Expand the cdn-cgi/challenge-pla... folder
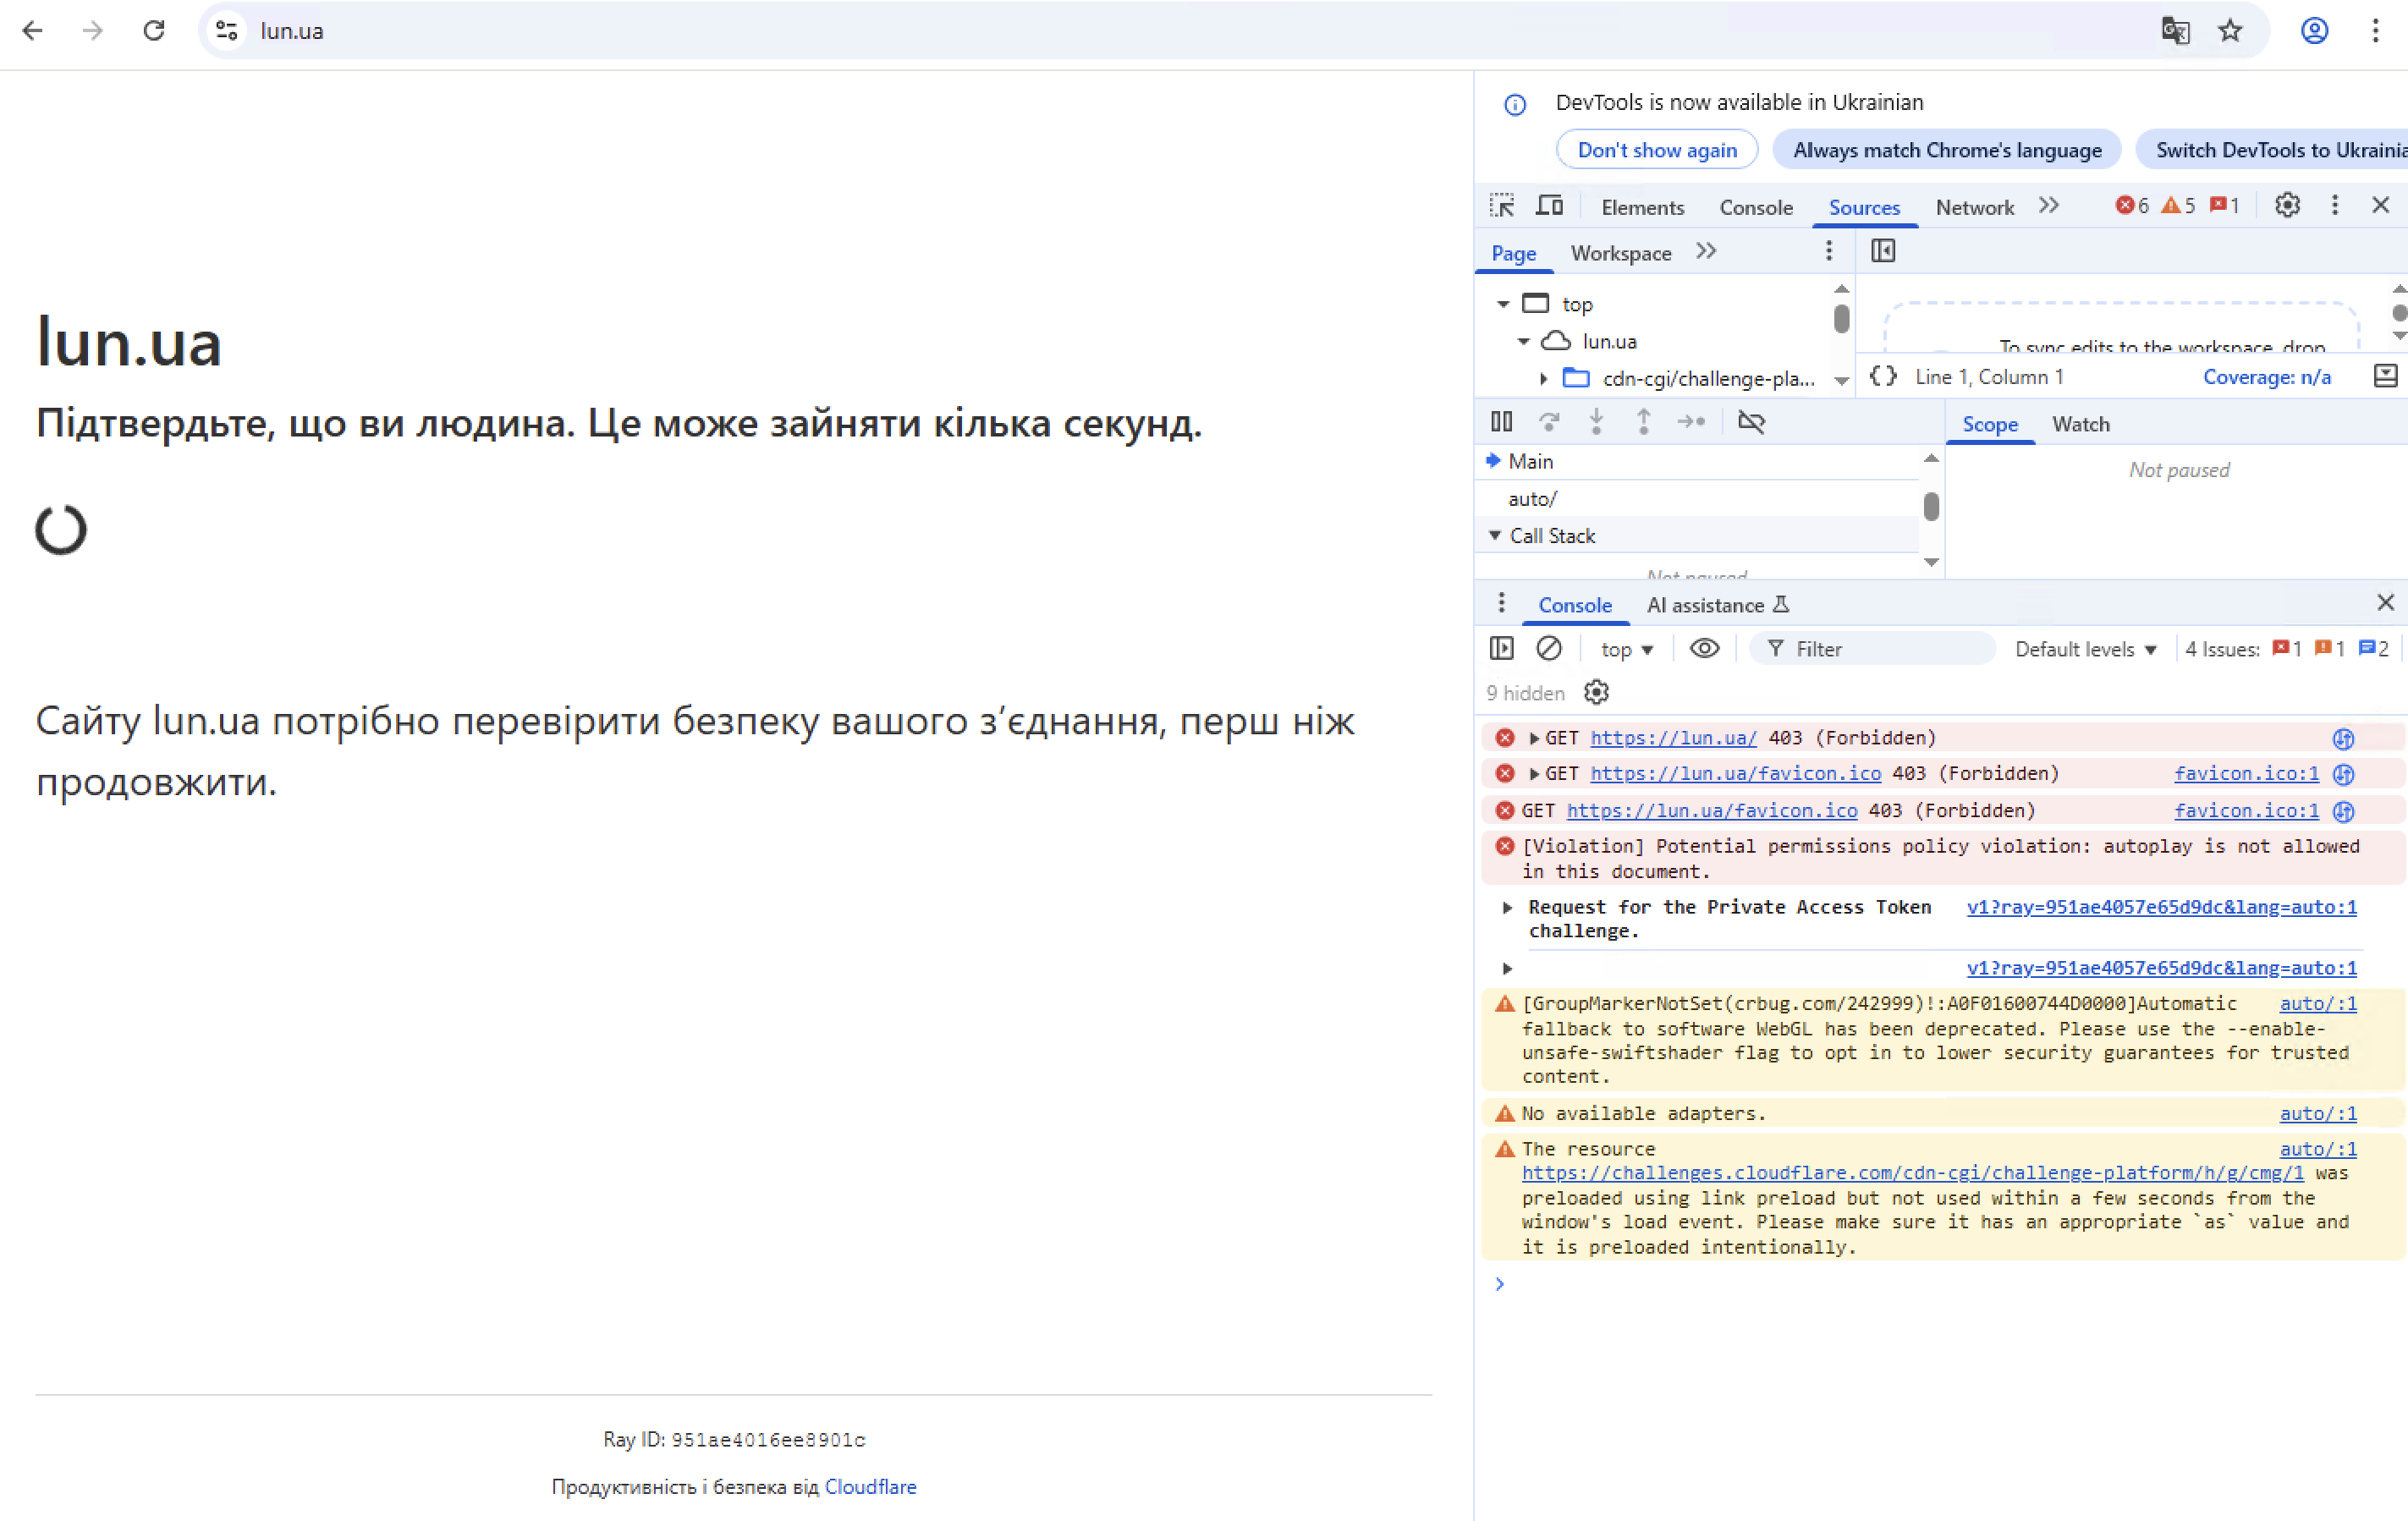The image size is (2408, 1521). 1544,378
